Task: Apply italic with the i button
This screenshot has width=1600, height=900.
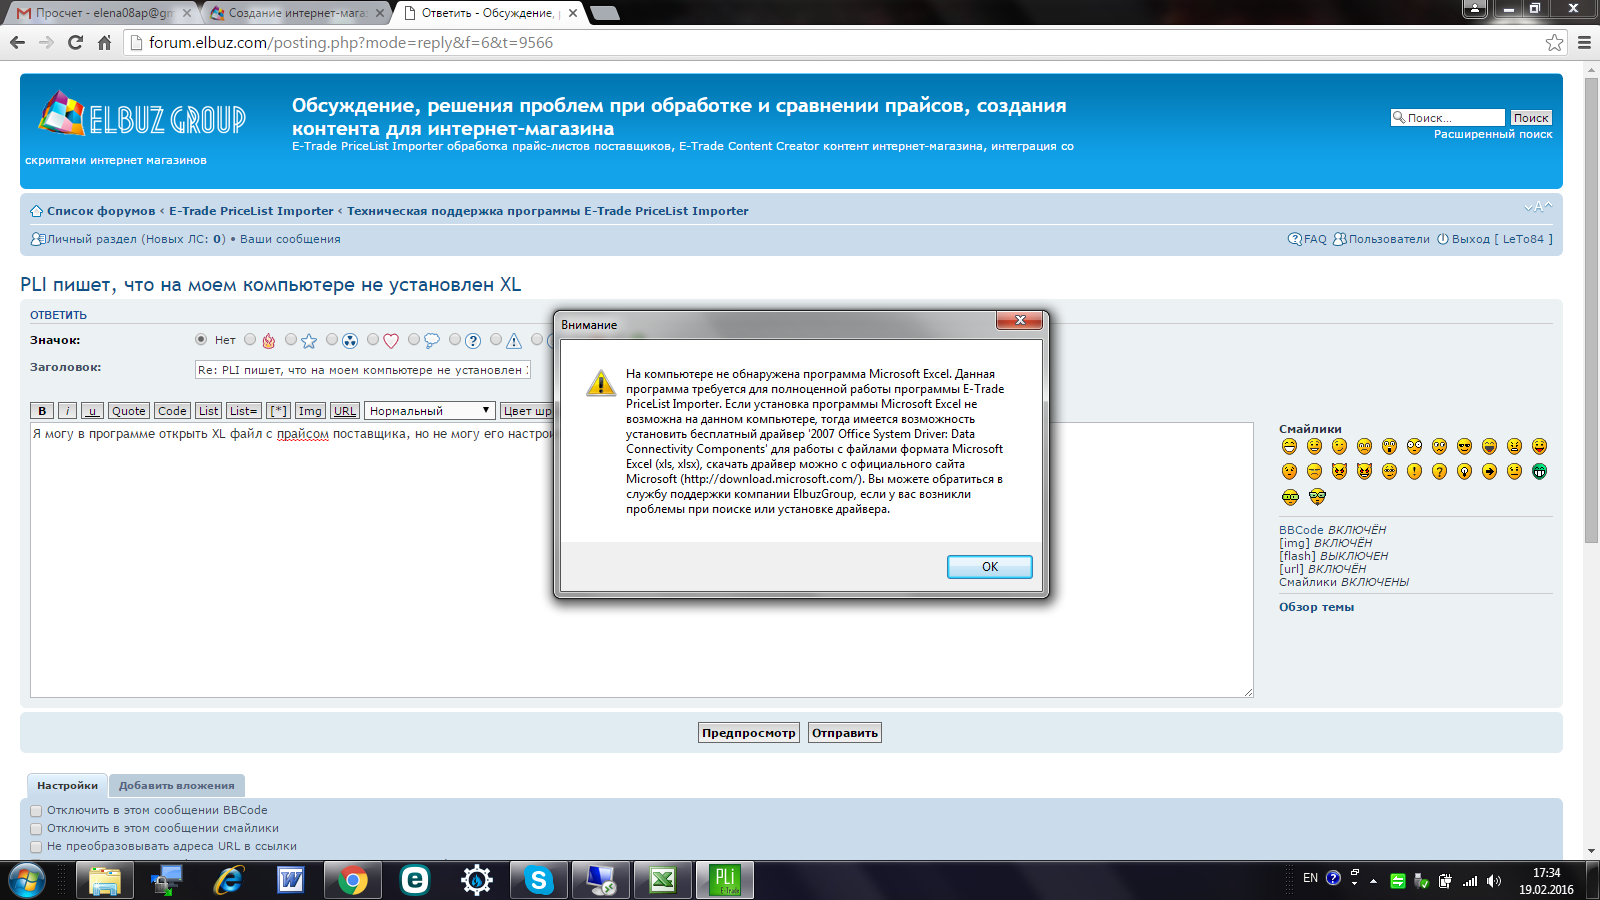Action: (x=67, y=411)
